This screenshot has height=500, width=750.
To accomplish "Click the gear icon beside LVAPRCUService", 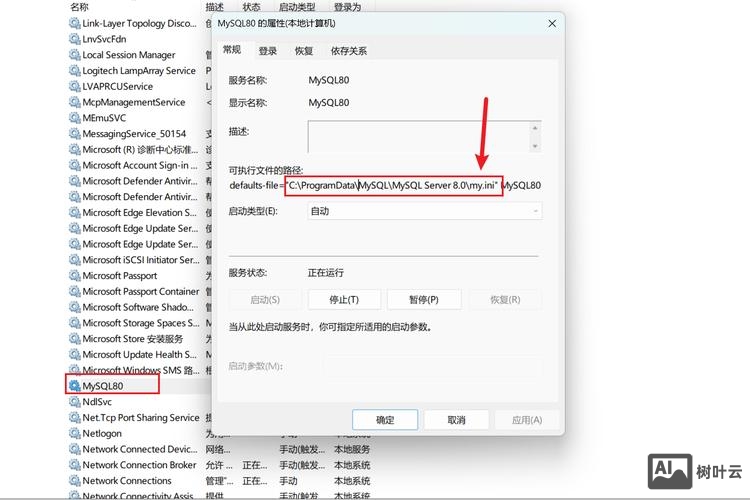I will coord(74,86).
